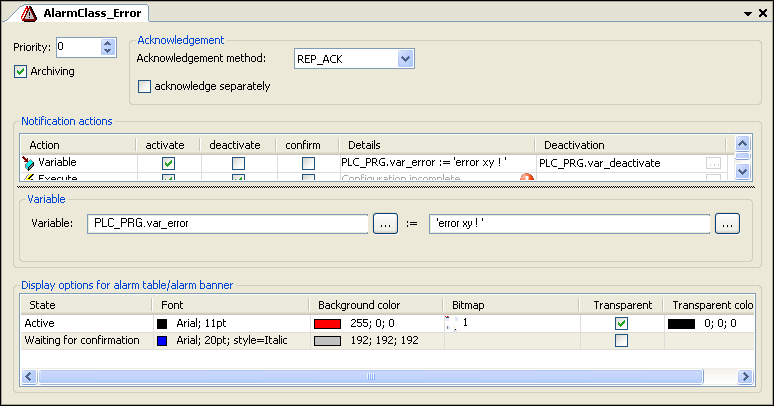The height and width of the screenshot is (406, 774).
Task: Click the red background color swatch 255; 0; 0
Action: coord(327,324)
